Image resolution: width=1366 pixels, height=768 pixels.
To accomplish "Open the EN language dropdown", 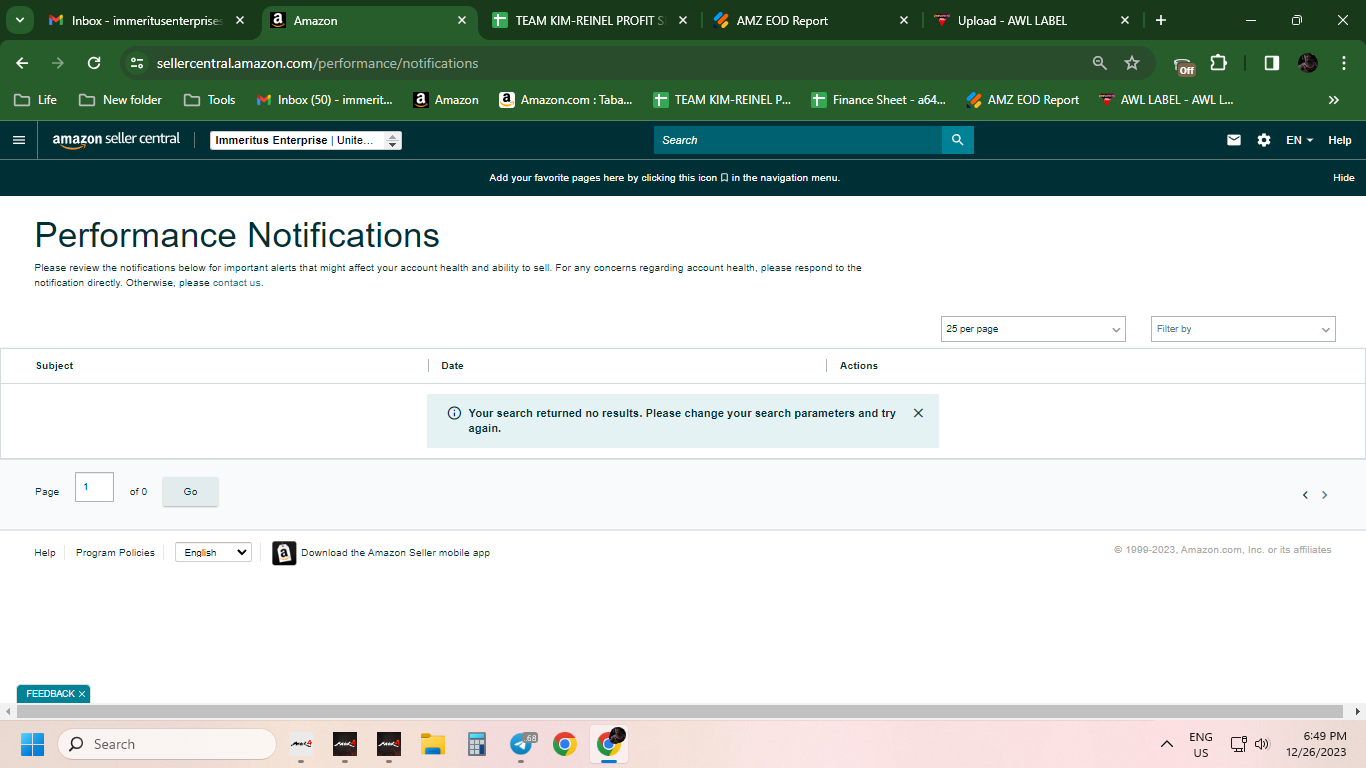I will tap(1299, 140).
